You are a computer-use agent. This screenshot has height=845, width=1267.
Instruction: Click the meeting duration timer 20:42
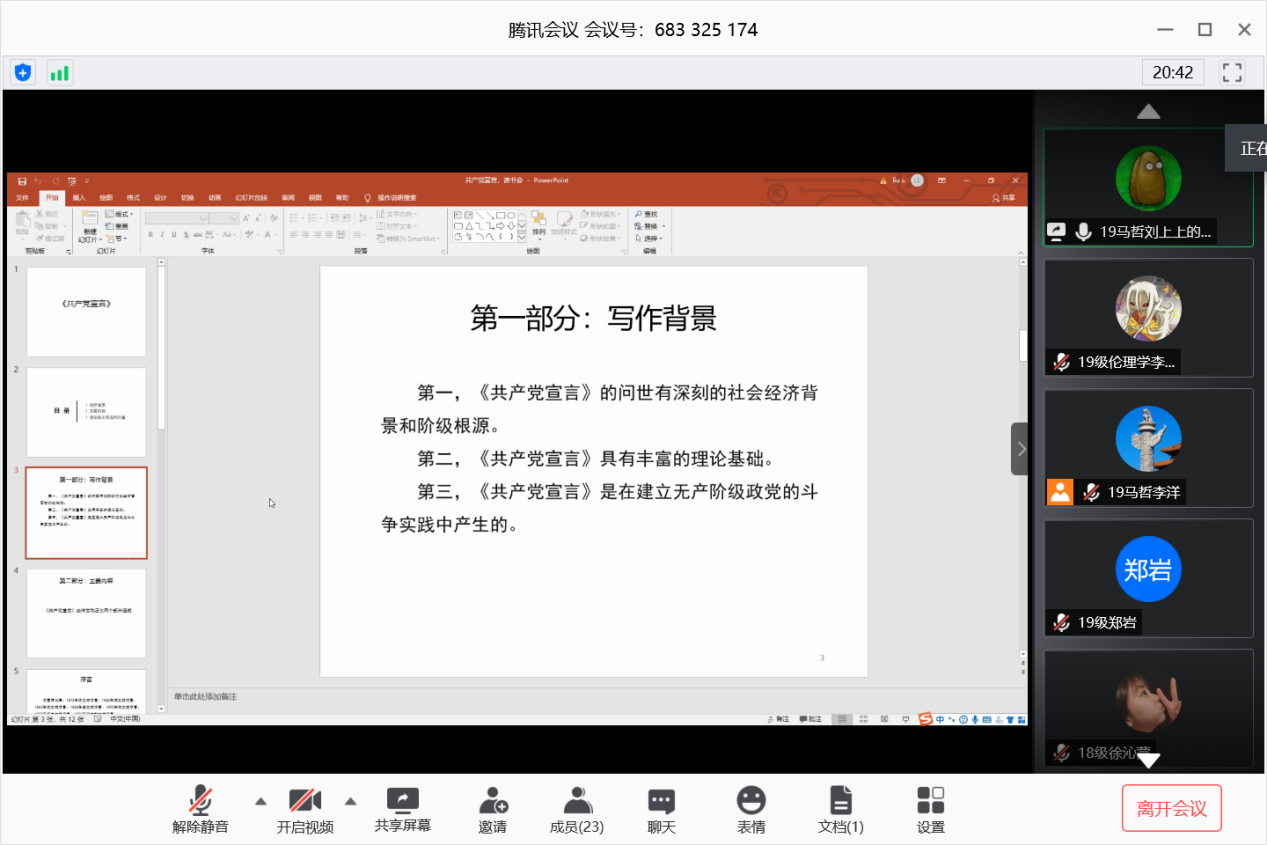coord(1172,72)
